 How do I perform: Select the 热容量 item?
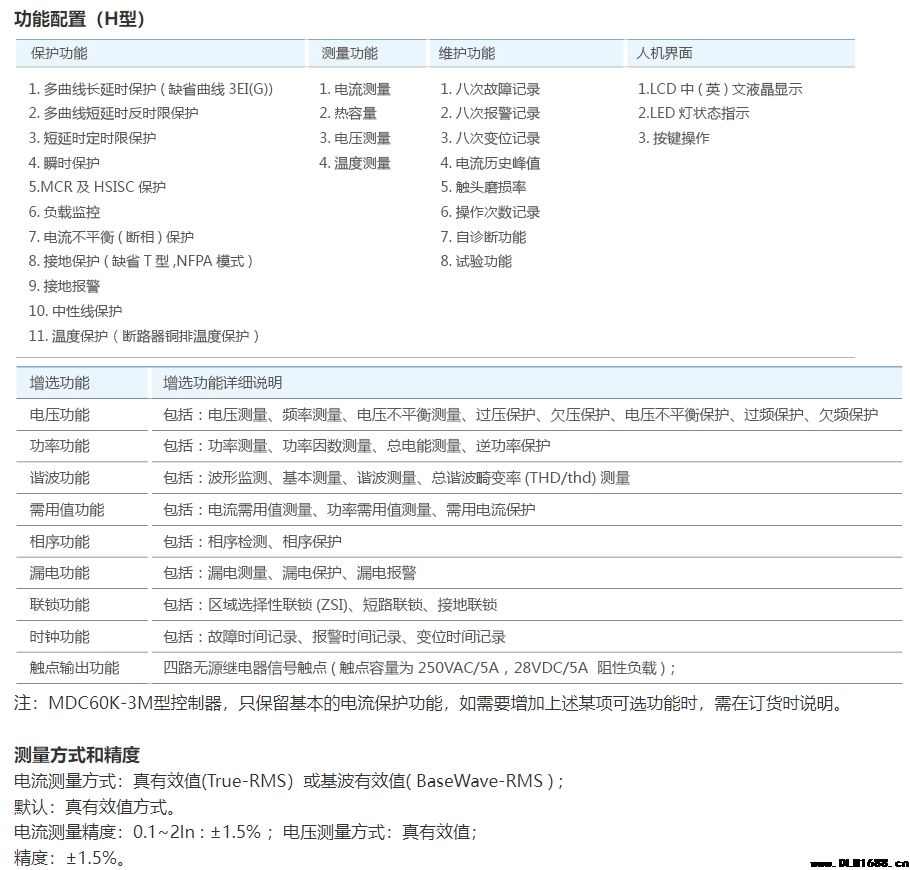coord(348,113)
